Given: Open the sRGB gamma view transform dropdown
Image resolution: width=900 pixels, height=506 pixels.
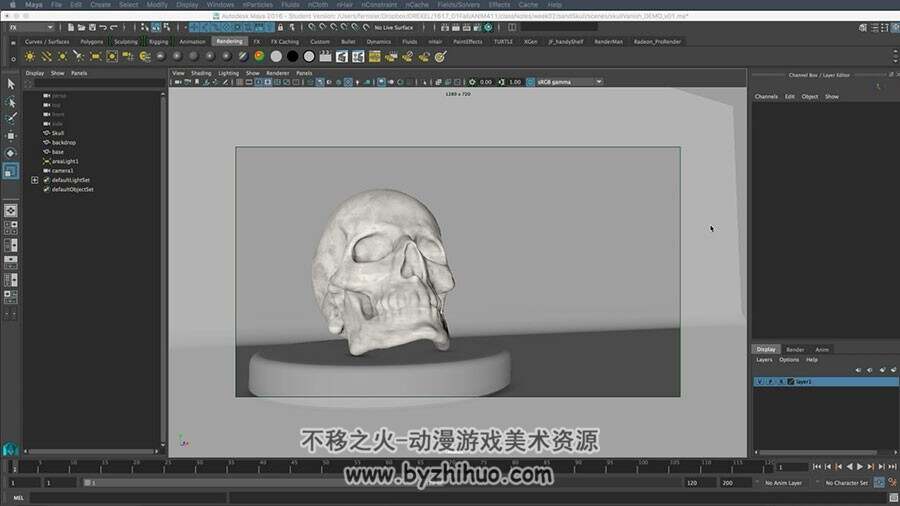Looking at the screenshot, I should (569, 82).
